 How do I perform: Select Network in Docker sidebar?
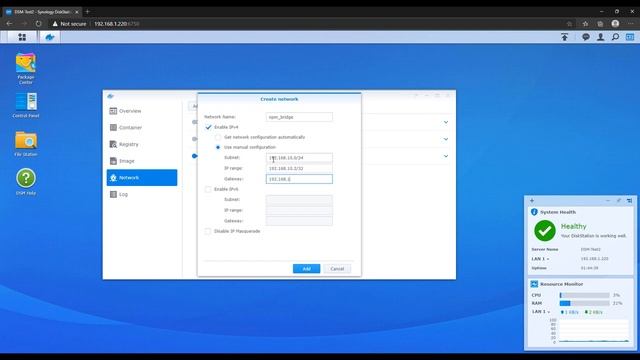(142, 178)
